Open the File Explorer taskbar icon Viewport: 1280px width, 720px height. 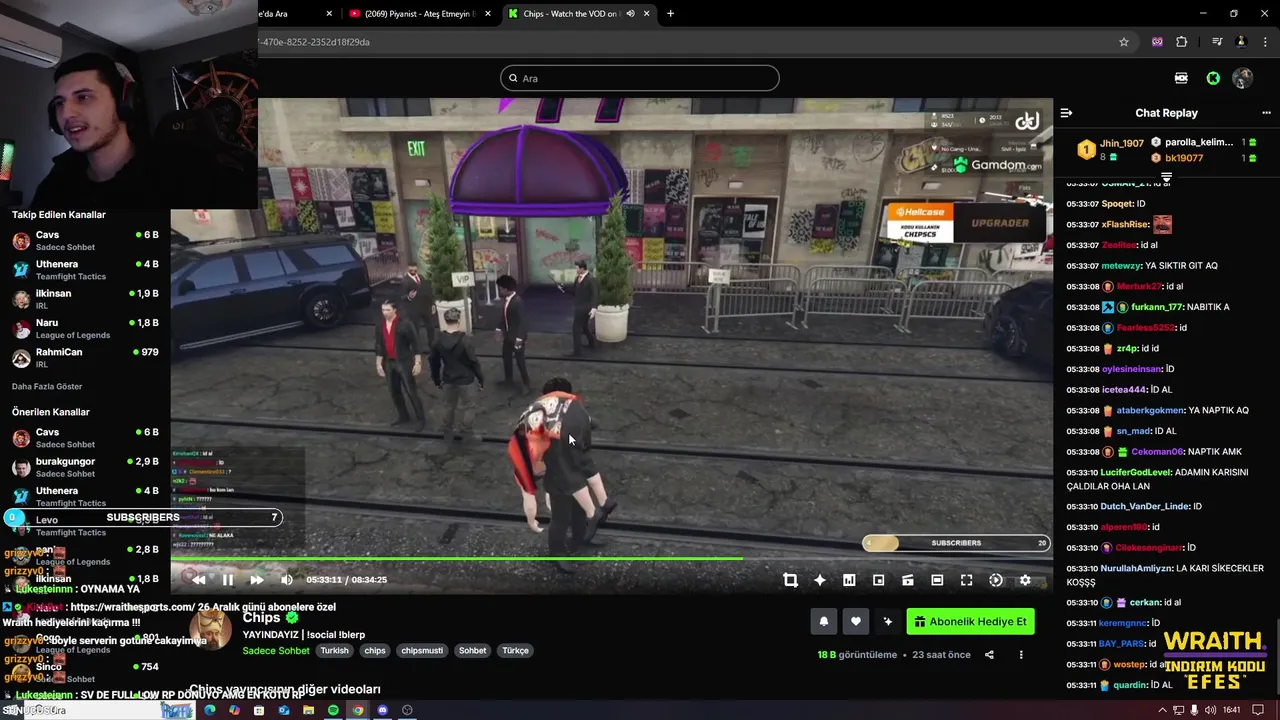(x=308, y=710)
